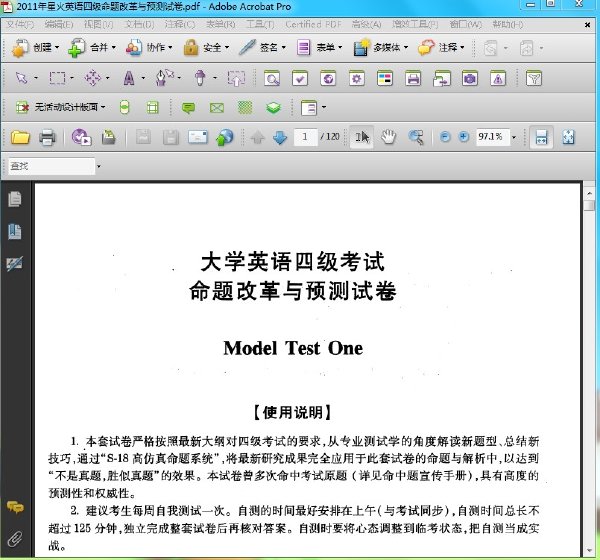Open the 文档 (Document) menu
Image resolution: width=600 pixels, height=560 pixels.
(x=139, y=24)
